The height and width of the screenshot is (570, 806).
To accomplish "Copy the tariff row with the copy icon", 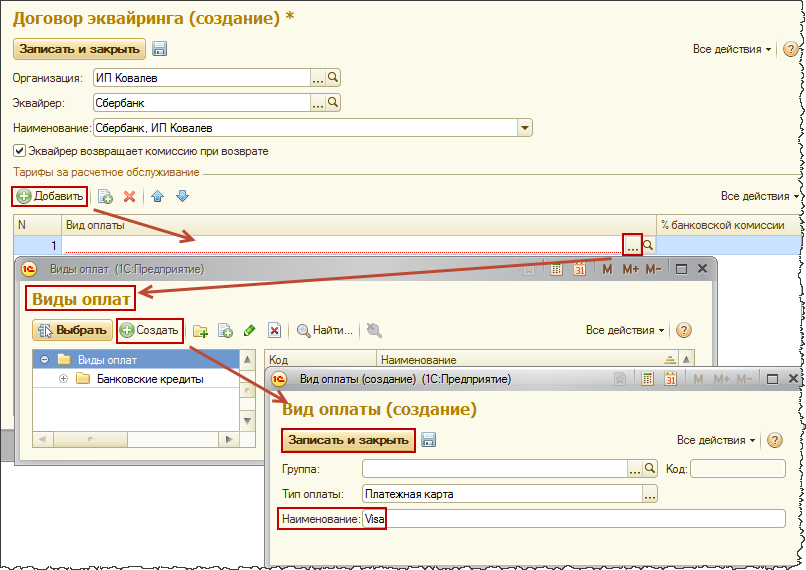I will click(x=105, y=196).
